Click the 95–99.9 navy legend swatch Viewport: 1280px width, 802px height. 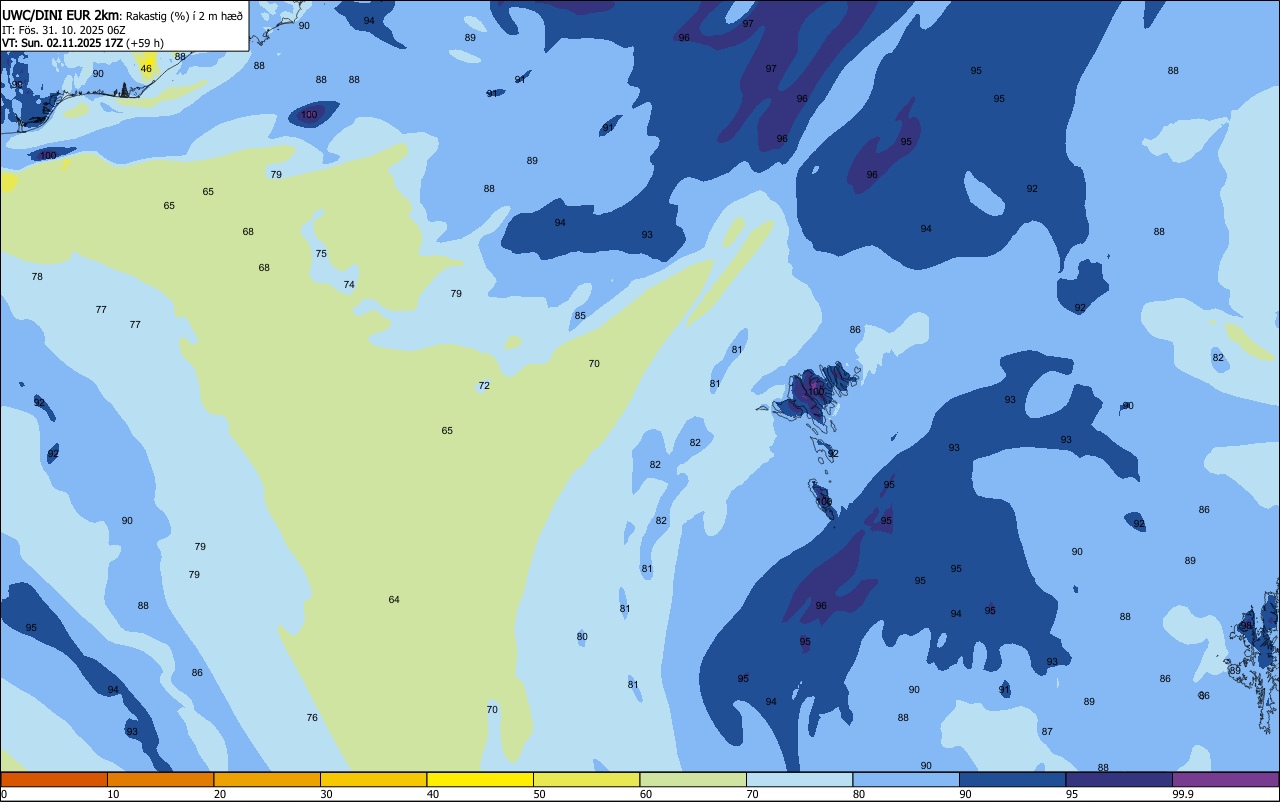coord(1119,779)
